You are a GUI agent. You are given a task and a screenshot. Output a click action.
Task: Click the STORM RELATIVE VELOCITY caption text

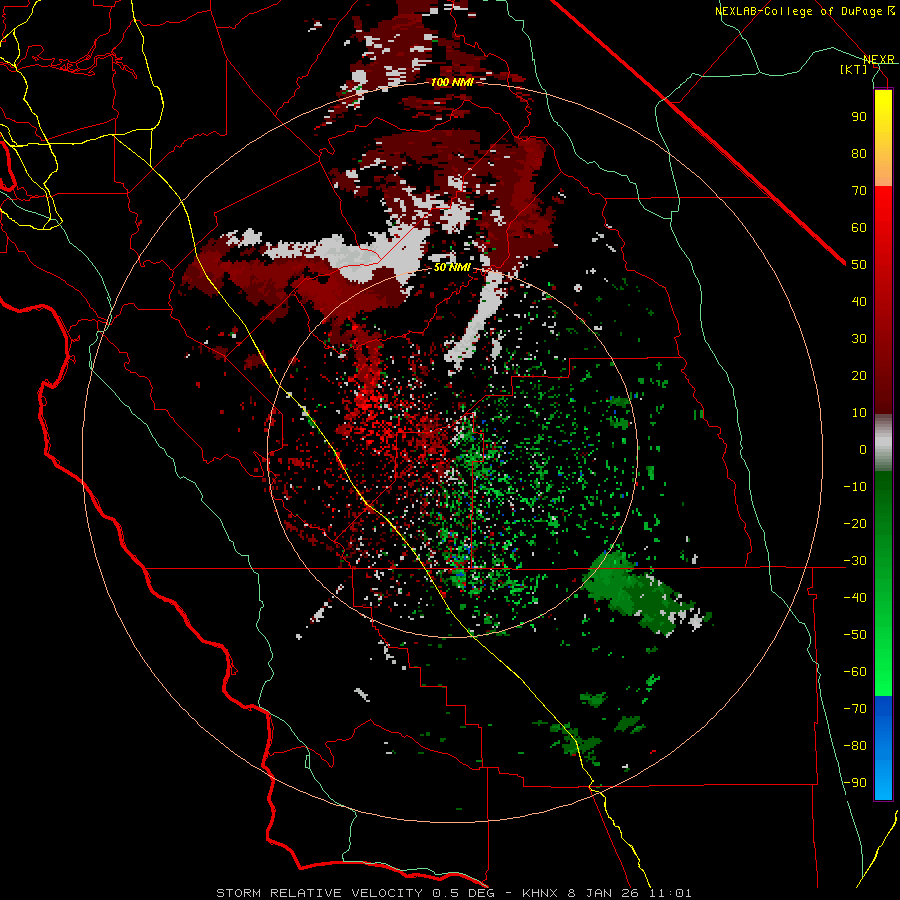click(319, 893)
